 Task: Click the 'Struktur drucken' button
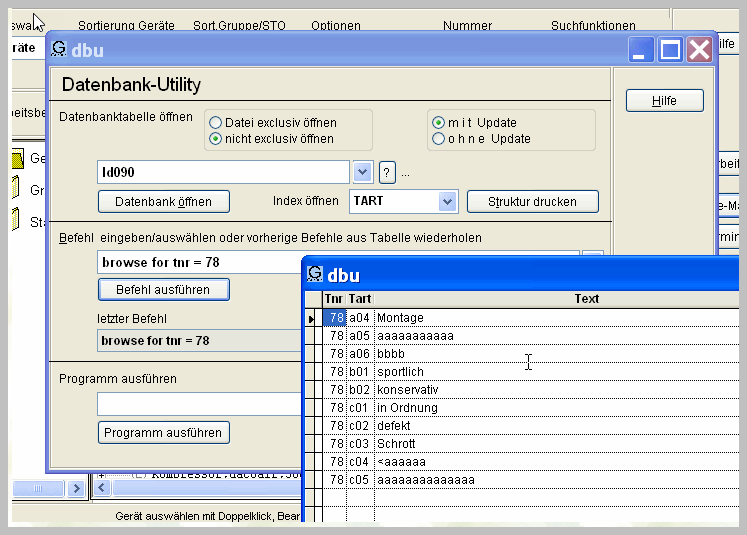532,201
